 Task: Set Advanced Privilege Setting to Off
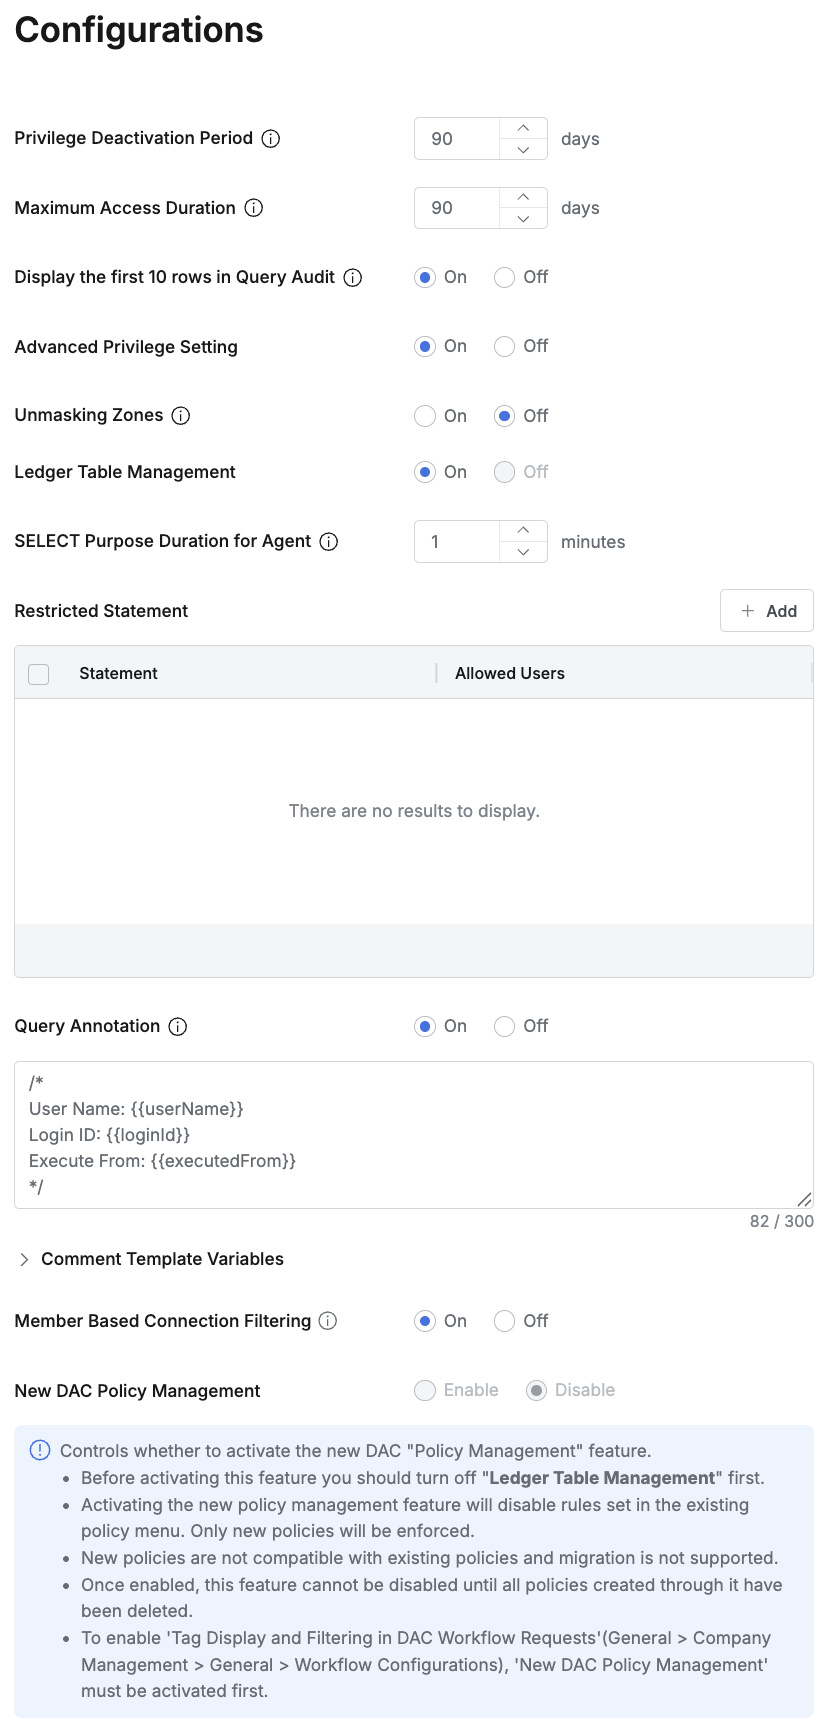505,347
